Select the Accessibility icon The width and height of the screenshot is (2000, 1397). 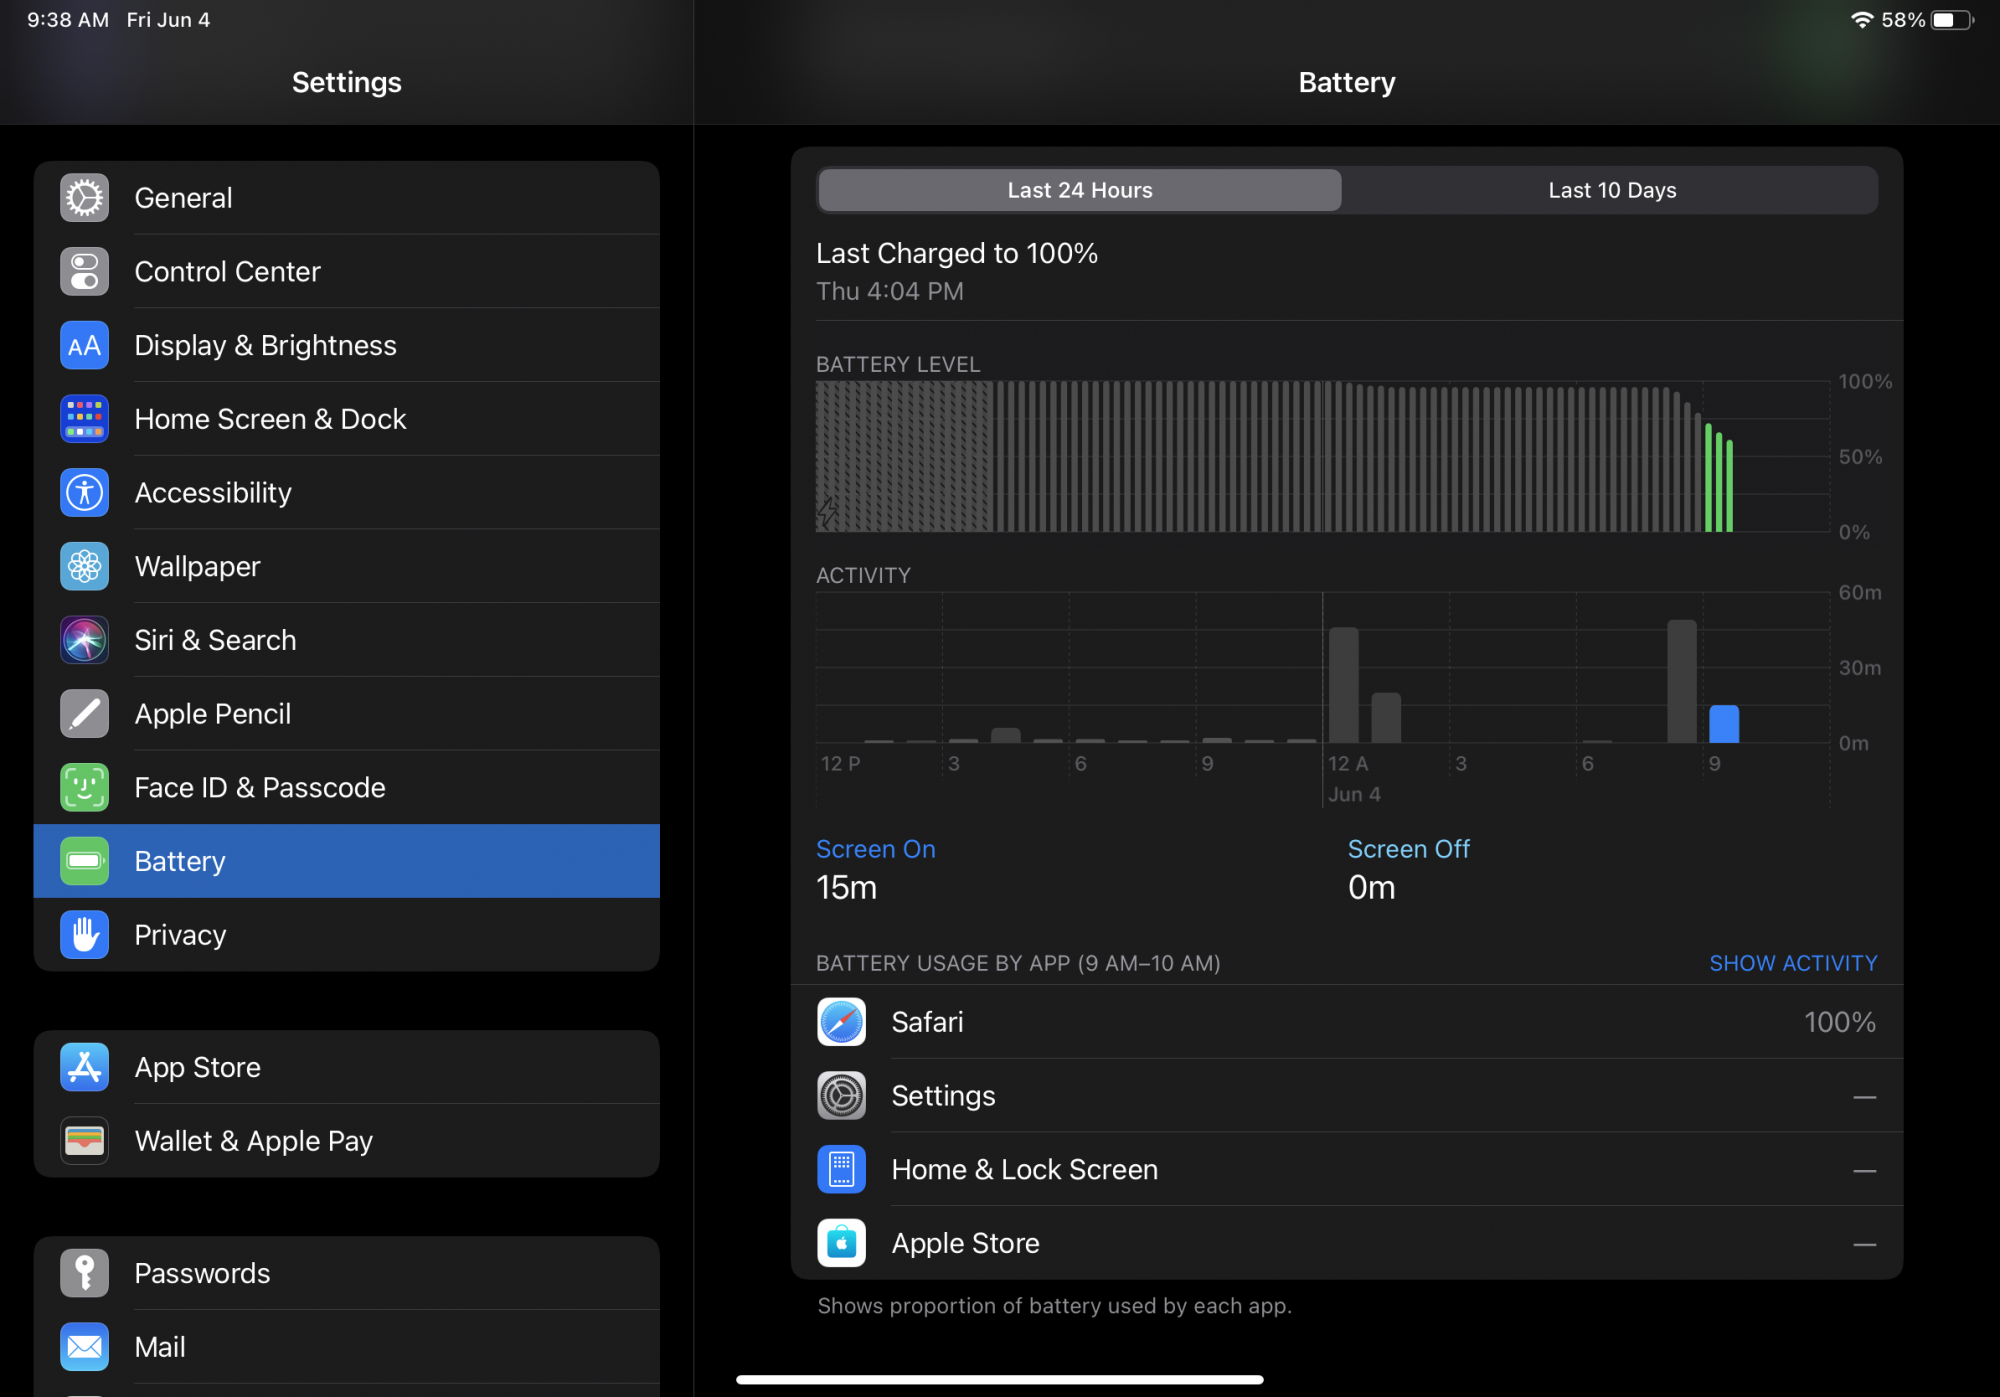pos(85,493)
